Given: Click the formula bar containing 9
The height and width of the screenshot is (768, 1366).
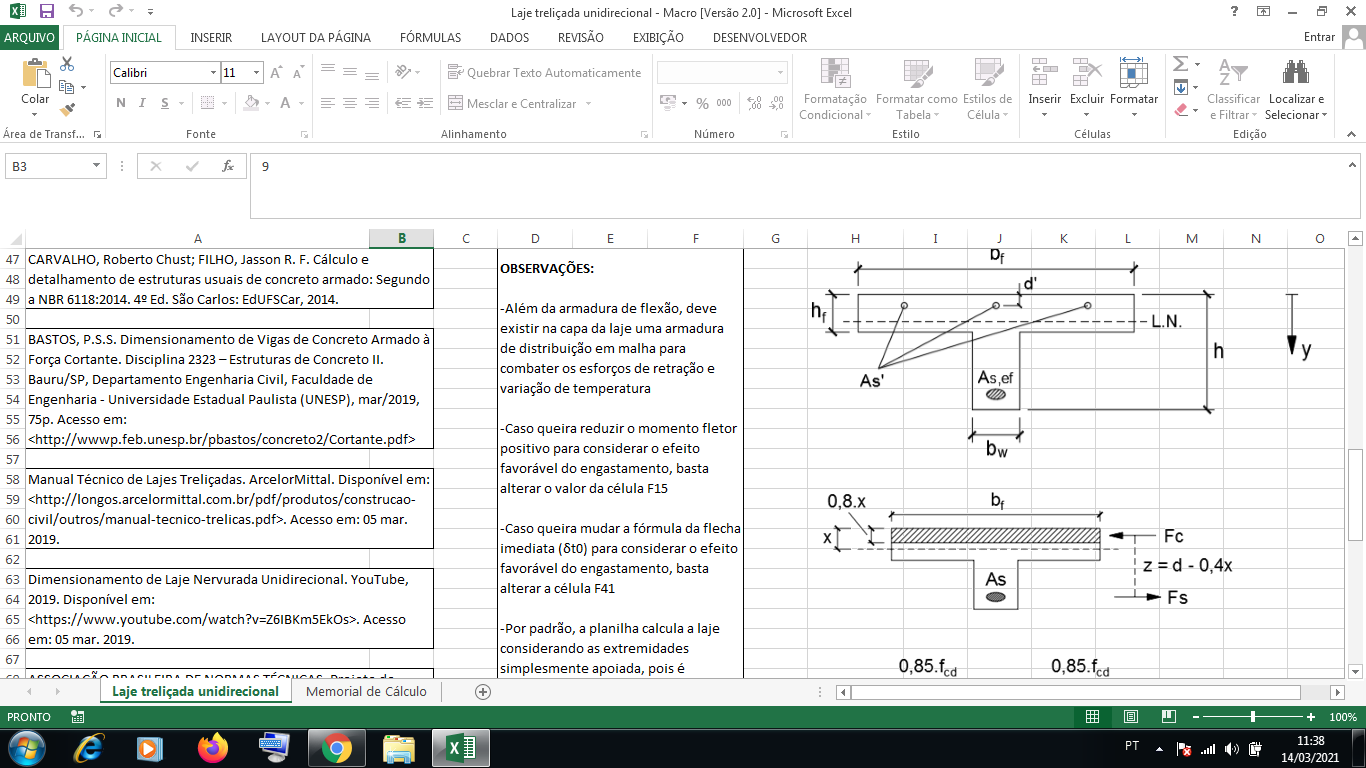Looking at the screenshot, I should click(796, 185).
